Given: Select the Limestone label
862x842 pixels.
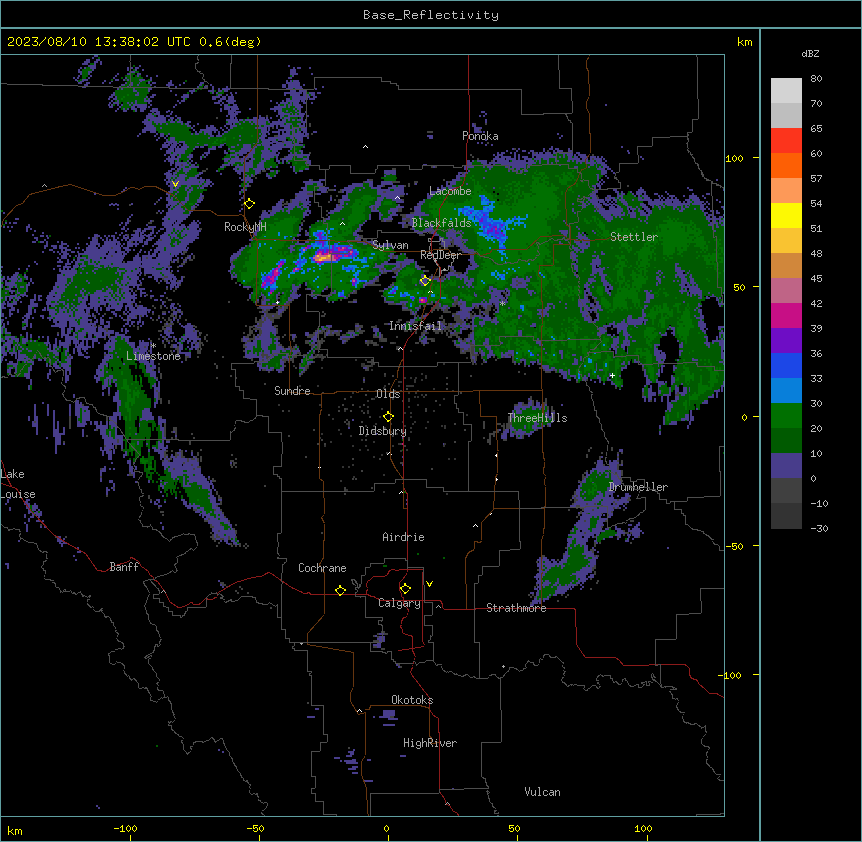Looking at the screenshot, I should pyautogui.click(x=153, y=356).
